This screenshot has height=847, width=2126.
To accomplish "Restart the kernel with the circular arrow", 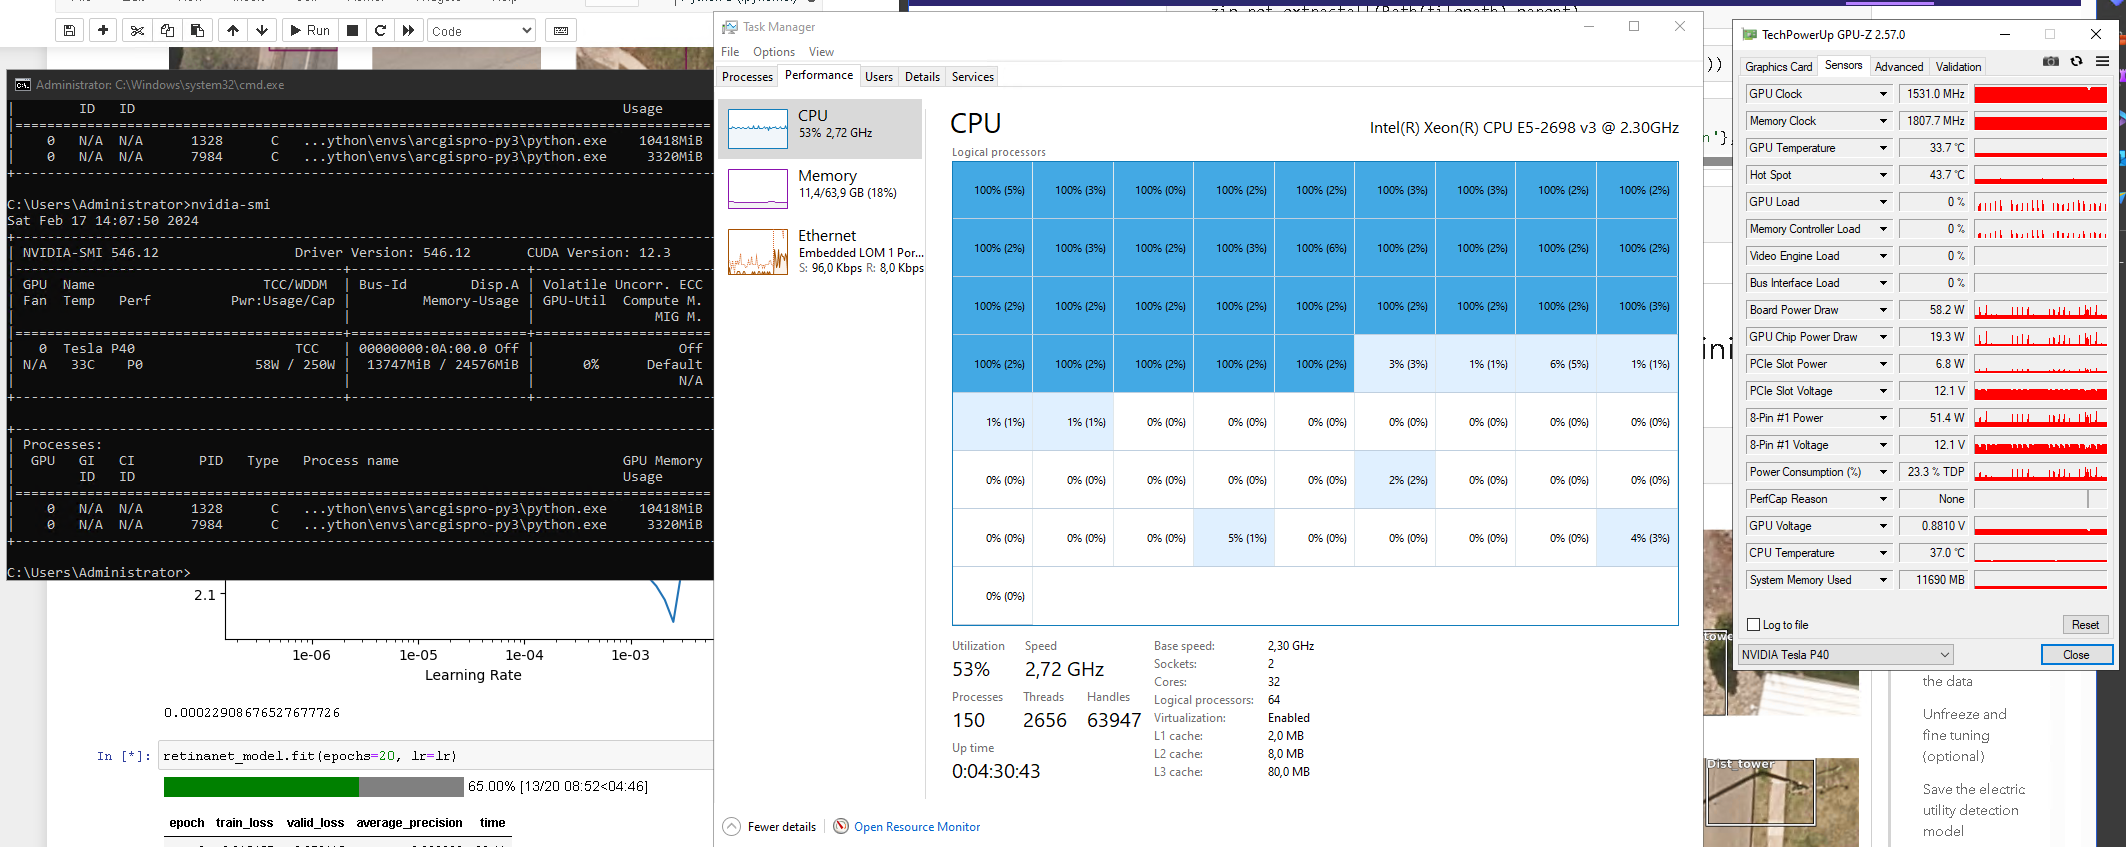I will [x=380, y=31].
